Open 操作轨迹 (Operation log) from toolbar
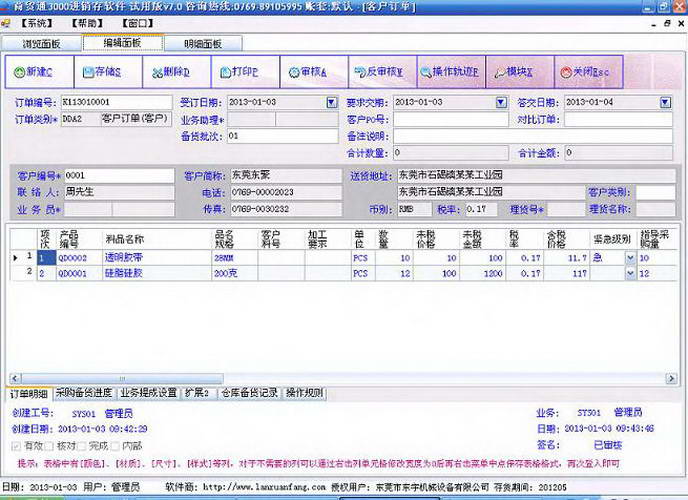The height and width of the screenshot is (500, 688). point(447,72)
